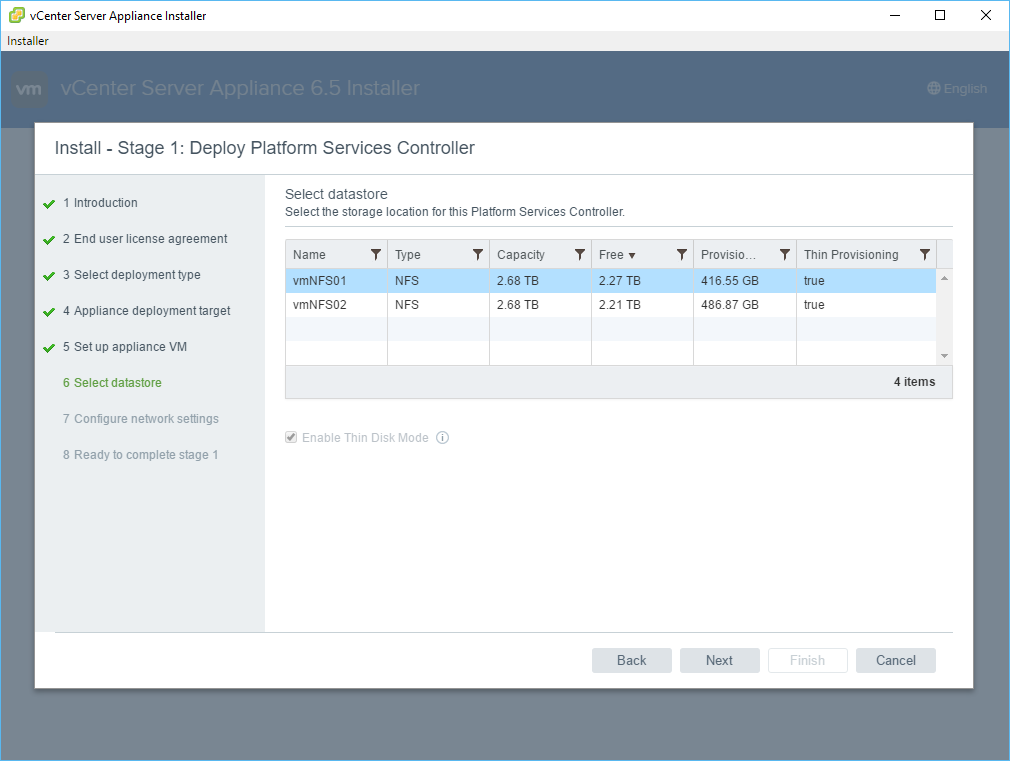Click the Next button

tap(719, 660)
